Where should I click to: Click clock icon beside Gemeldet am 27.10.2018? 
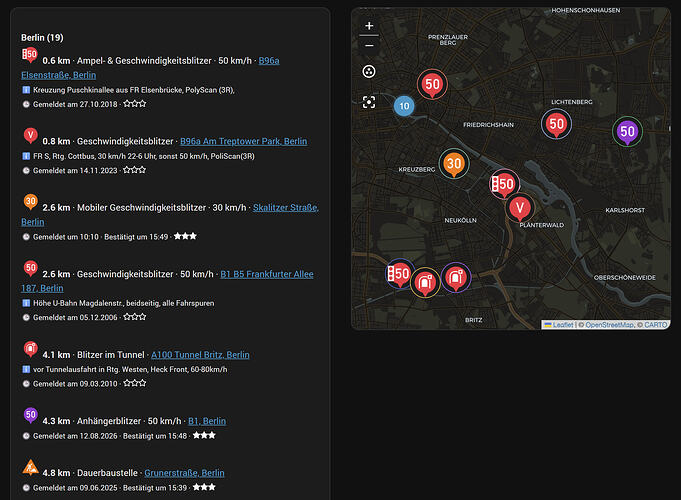click(x=26, y=104)
